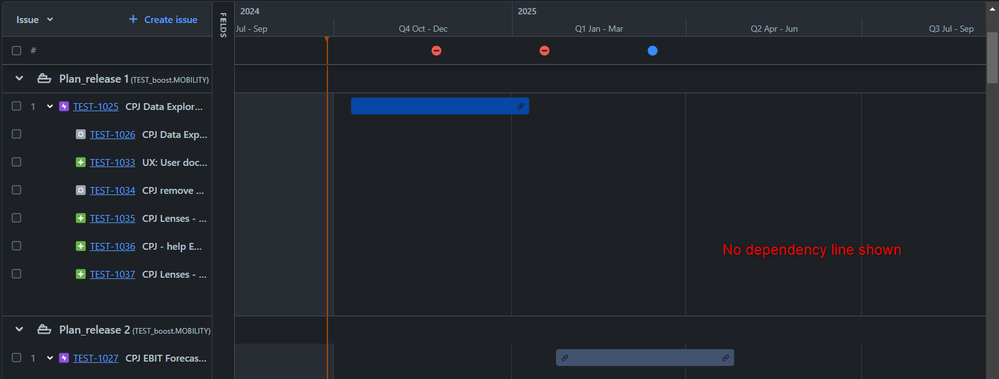This screenshot has width=999, height=379.
Task: Click the epic icon beside TEST-1027
Action: [x=64, y=358]
